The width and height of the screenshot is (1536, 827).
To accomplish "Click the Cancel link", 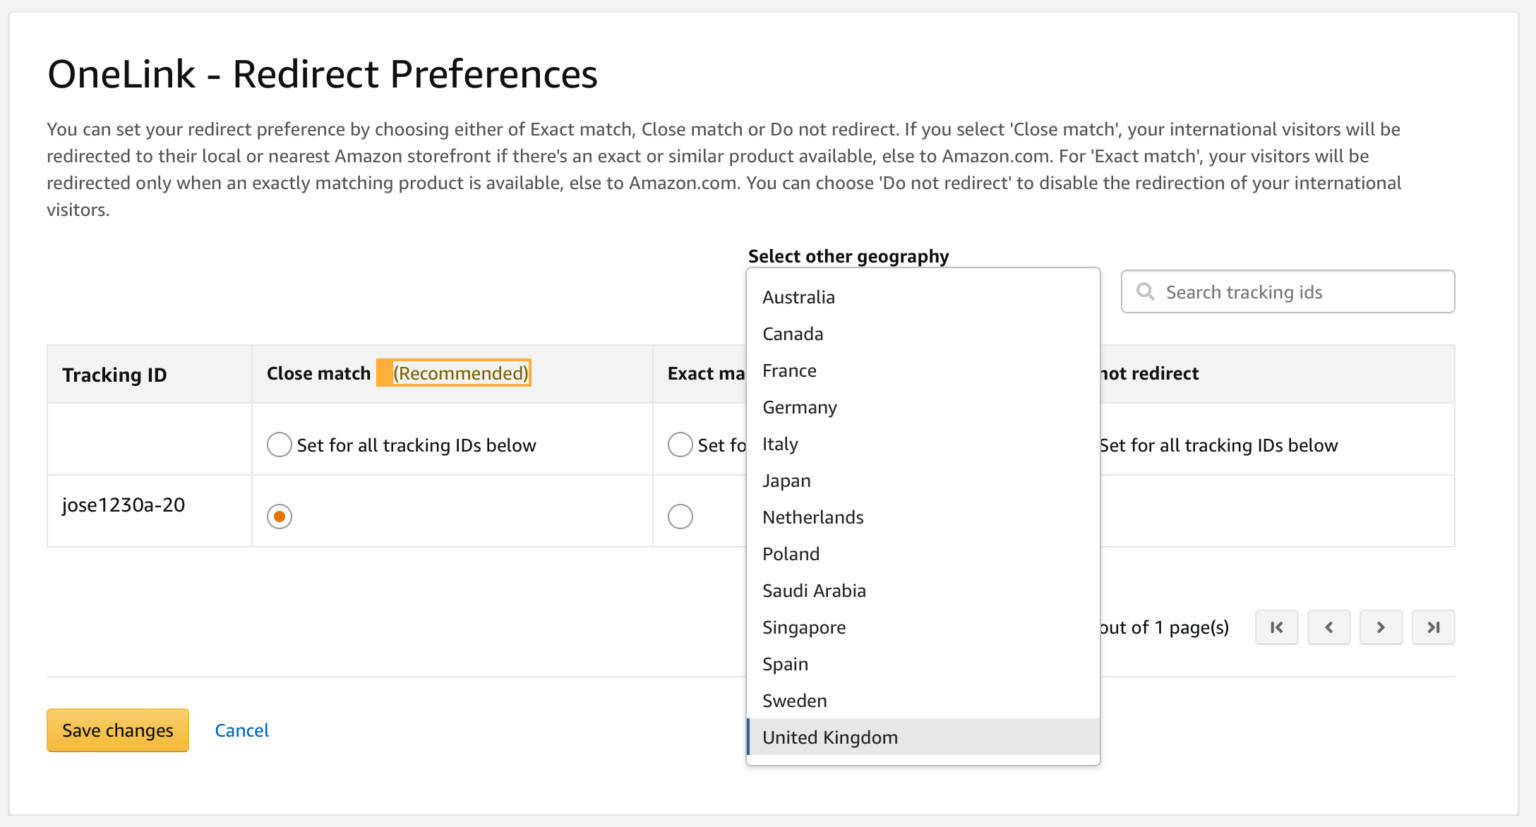I will click(x=241, y=730).
